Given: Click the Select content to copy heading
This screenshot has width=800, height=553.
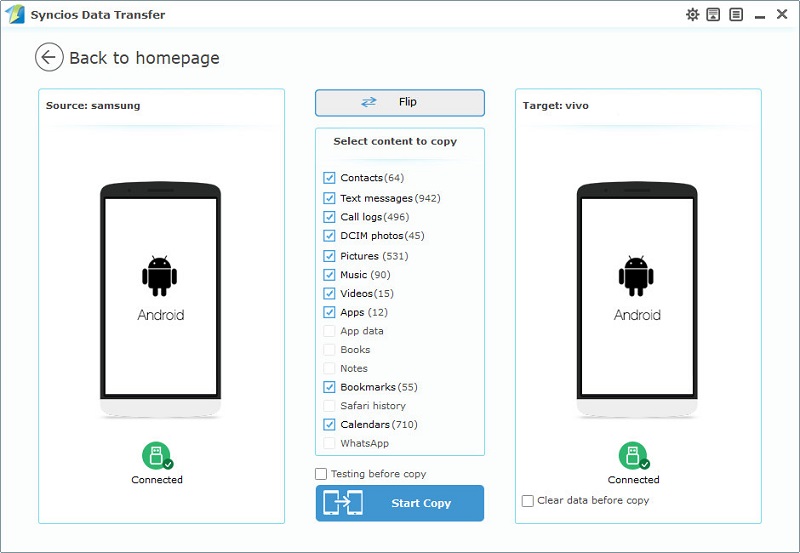Looking at the screenshot, I should 395,141.
